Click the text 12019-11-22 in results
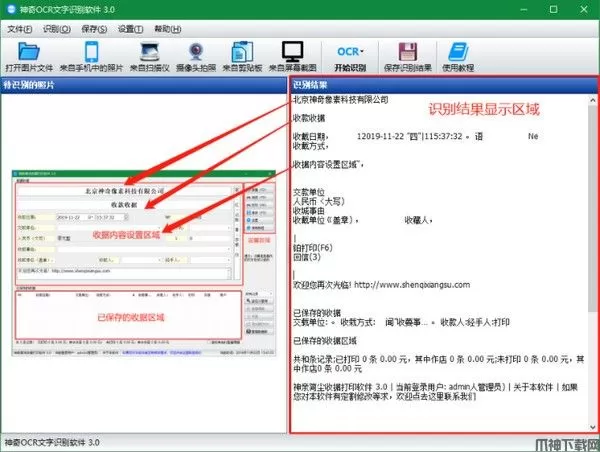The height and width of the screenshot is (452, 600). (379, 136)
